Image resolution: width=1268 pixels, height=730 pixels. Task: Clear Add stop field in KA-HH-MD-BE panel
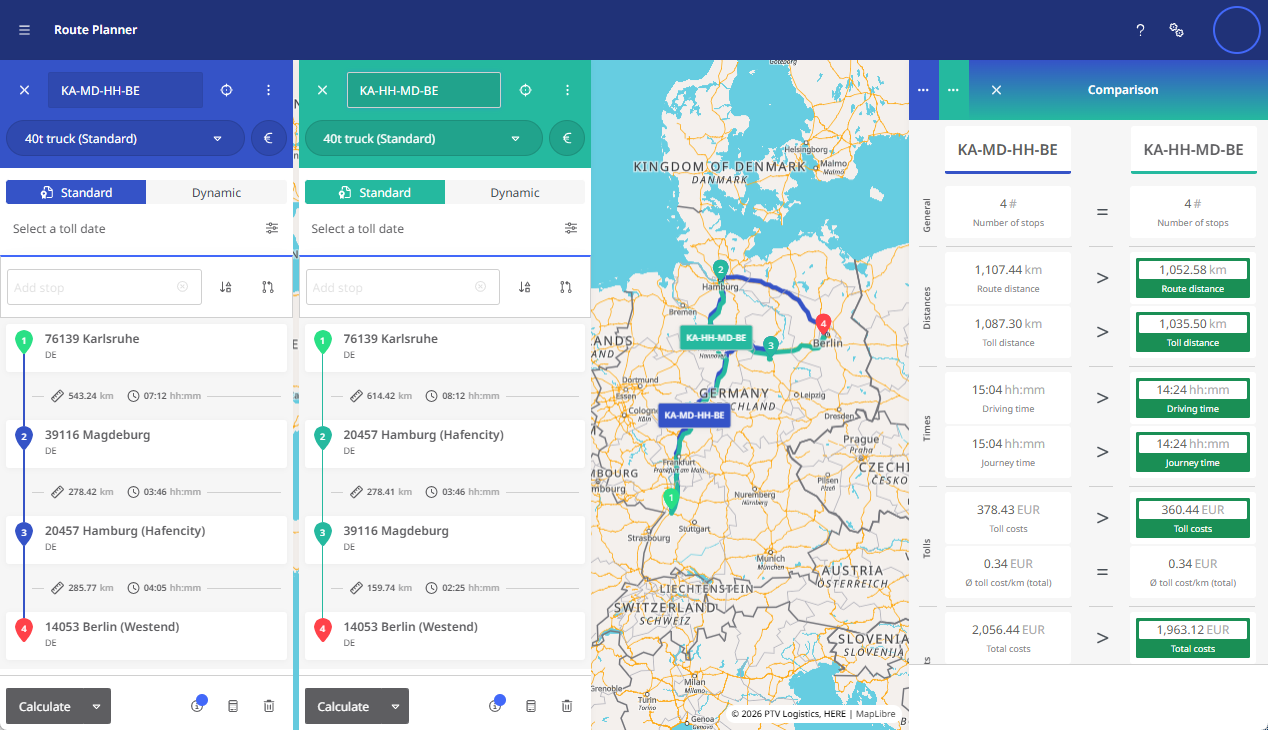(480, 287)
